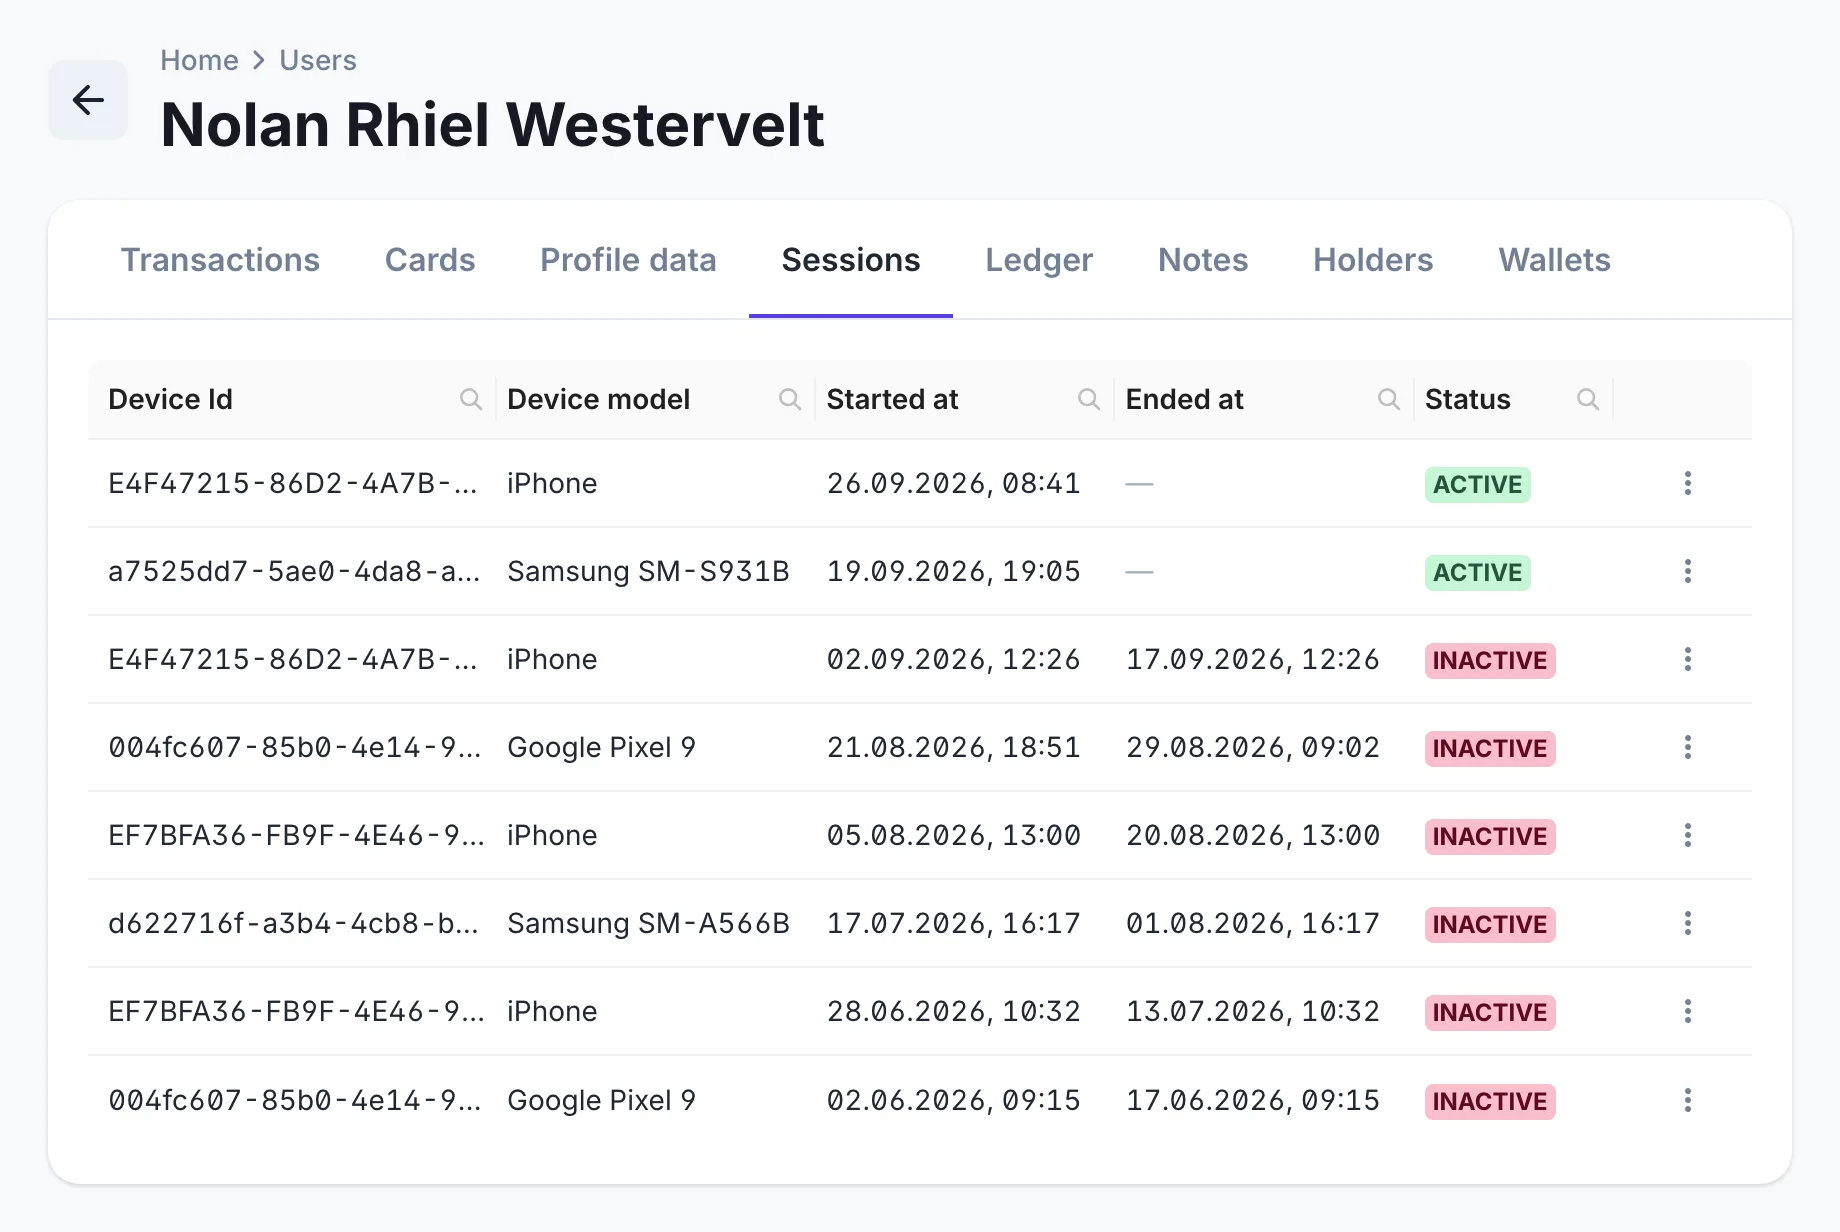This screenshot has height=1232, width=1840.
Task: Open Users breadcrumb link
Action: click(x=317, y=60)
